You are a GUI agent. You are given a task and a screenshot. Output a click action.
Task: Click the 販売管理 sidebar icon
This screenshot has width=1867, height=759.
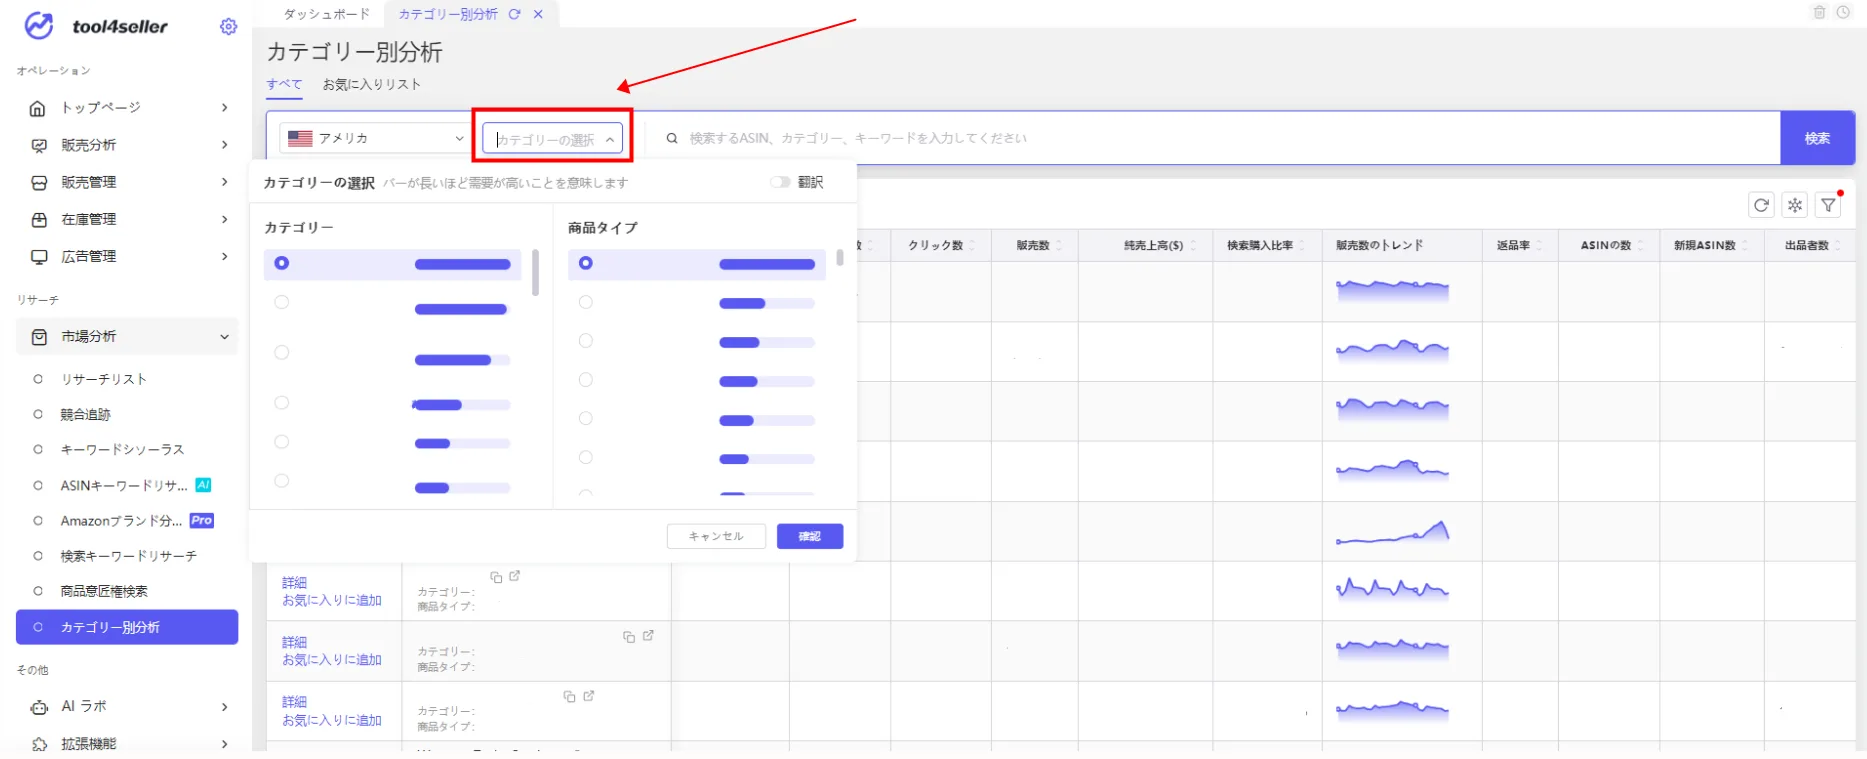(39, 182)
